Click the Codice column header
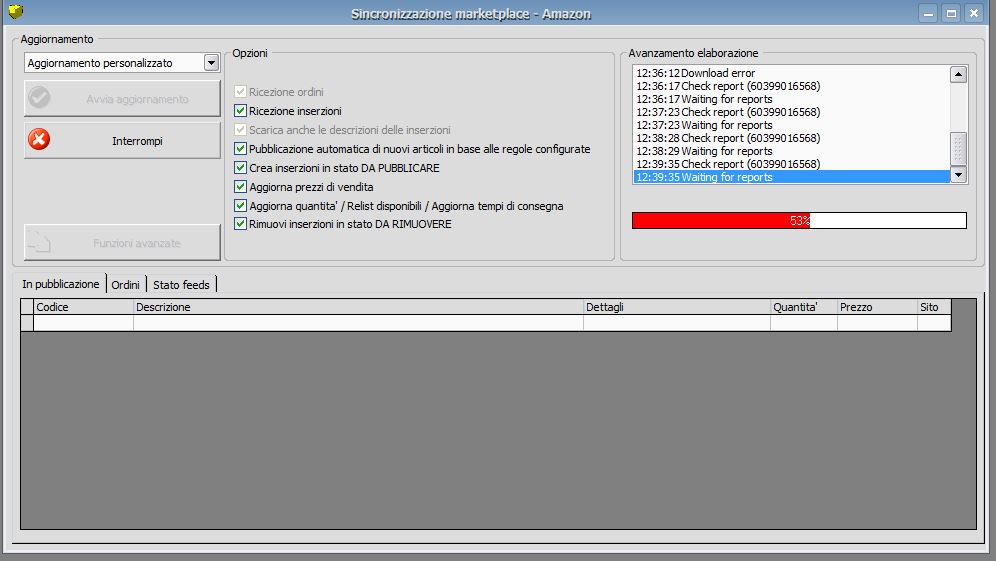The image size is (996, 561). click(83, 307)
